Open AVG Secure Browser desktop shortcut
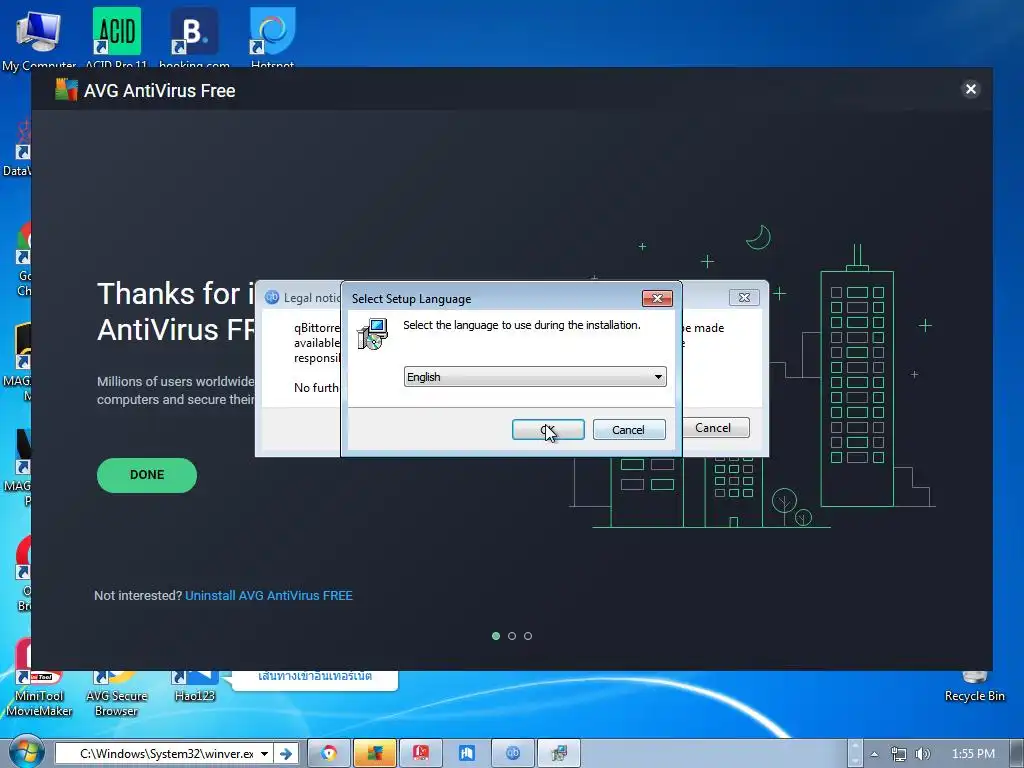This screenshot has height=768, width=1024. [116, 694]
